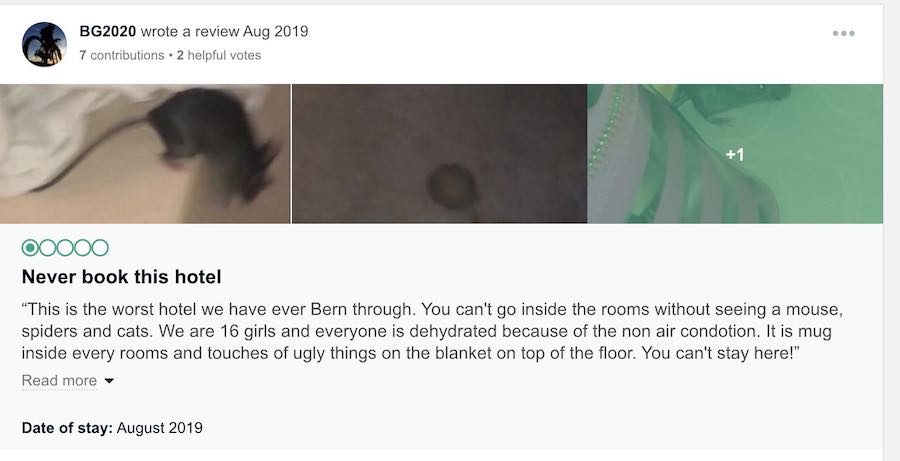Screen dimensions: 900x461
Task: Expand review with the Read more arrow
Action: pyautogui.click(x=109, y=381)
